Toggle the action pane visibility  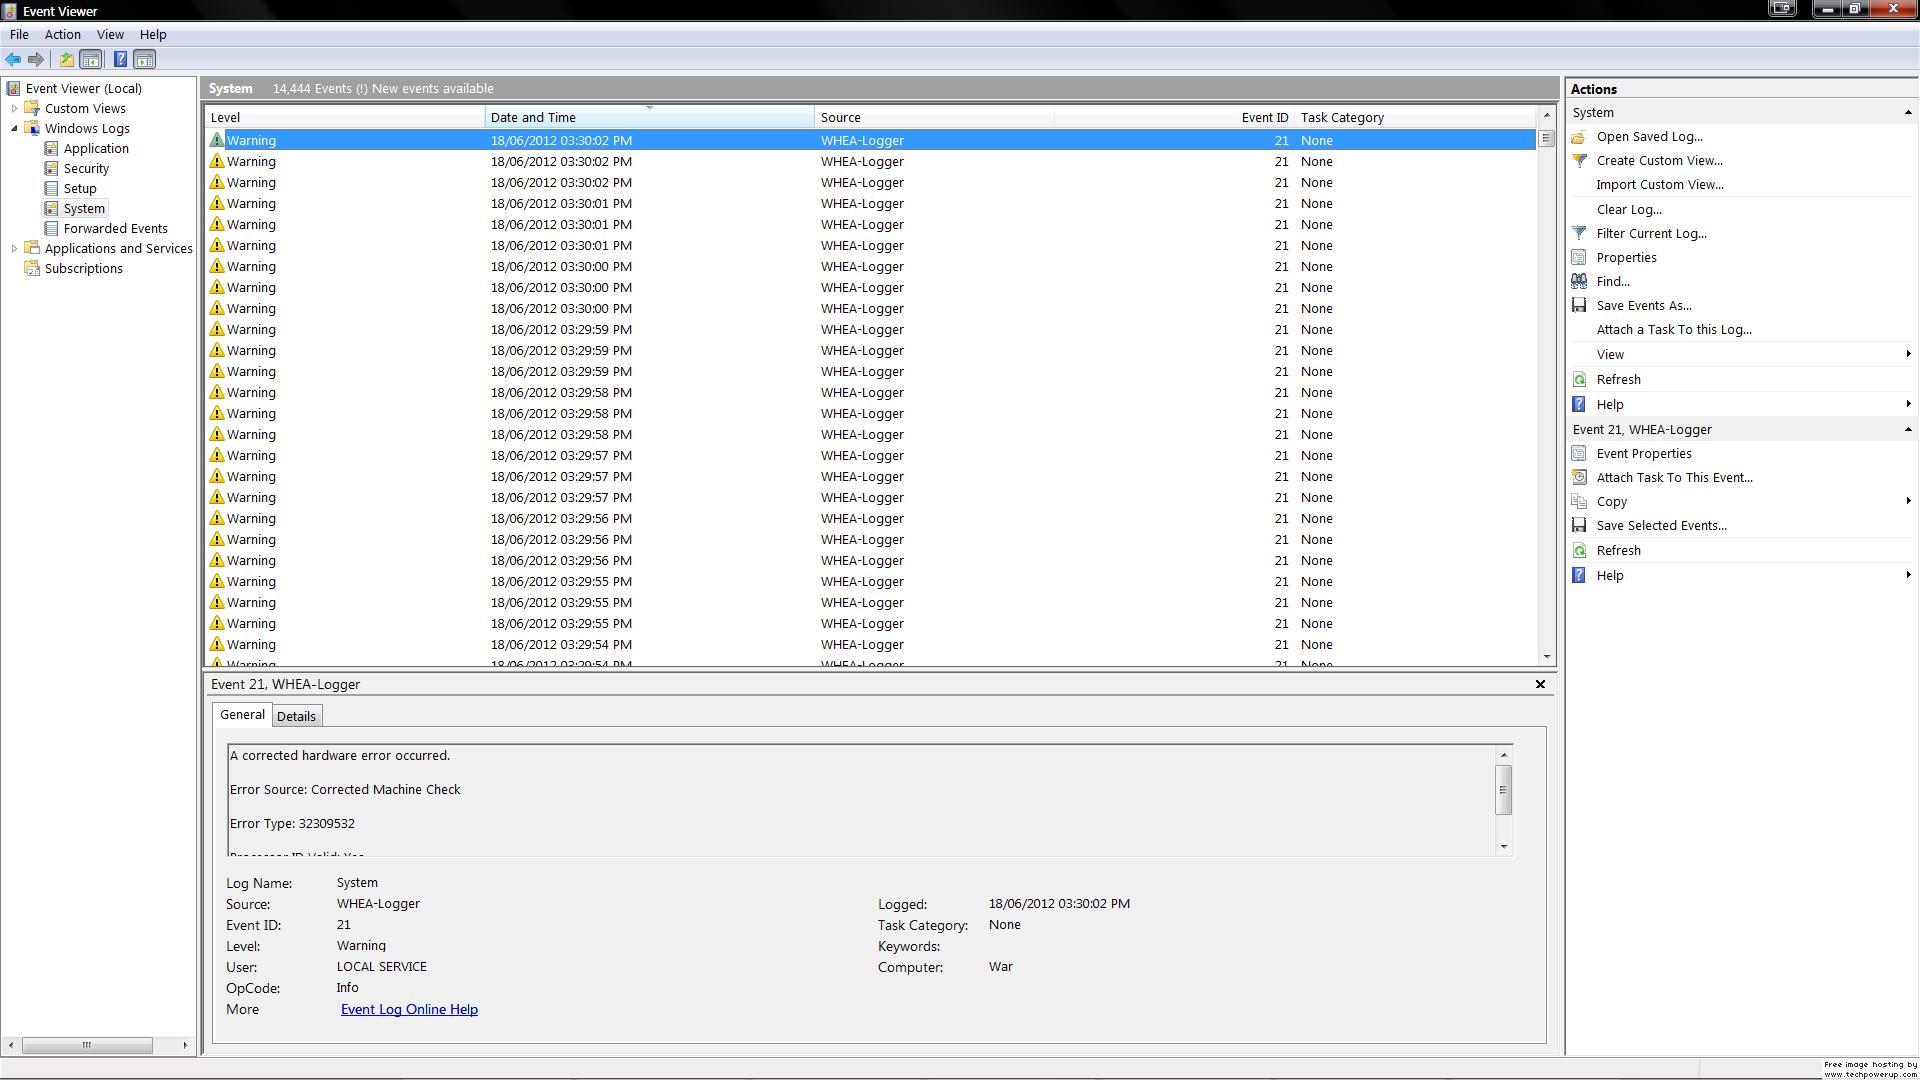point(145,59)
